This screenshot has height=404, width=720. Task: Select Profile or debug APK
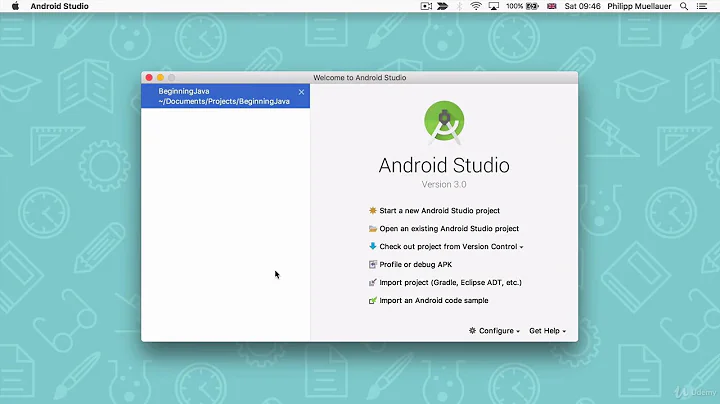click(416, 264)
